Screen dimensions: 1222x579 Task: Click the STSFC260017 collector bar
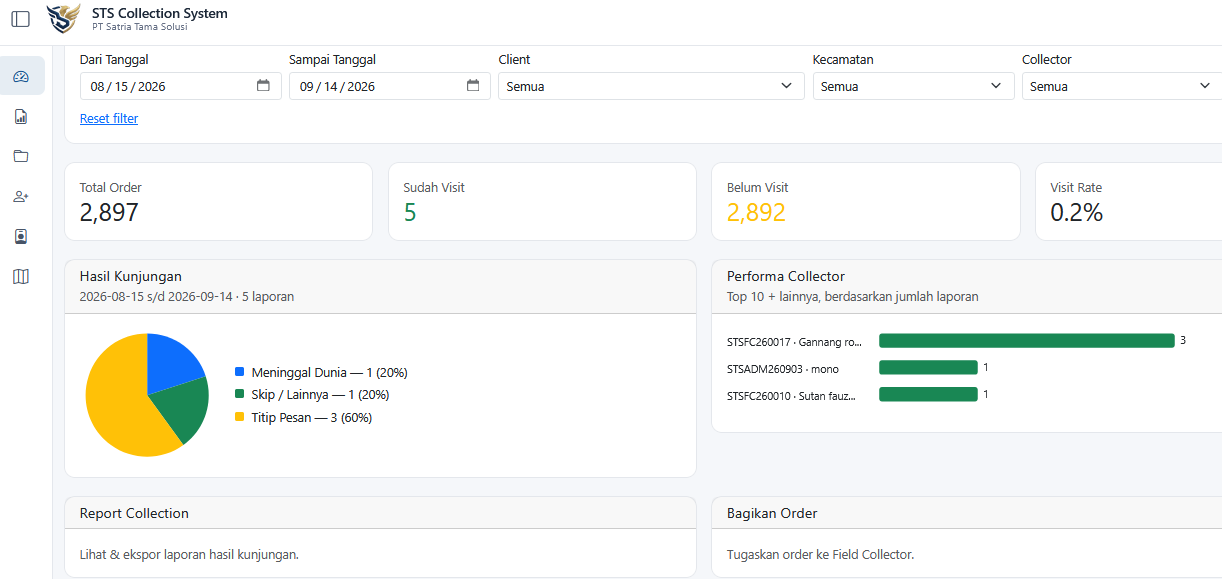1026,341
